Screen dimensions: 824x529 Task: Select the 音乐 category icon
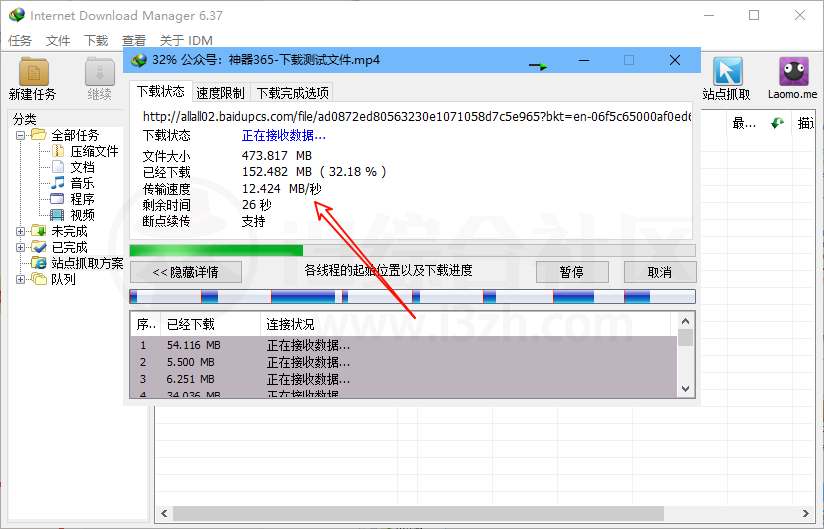[57, 183]
